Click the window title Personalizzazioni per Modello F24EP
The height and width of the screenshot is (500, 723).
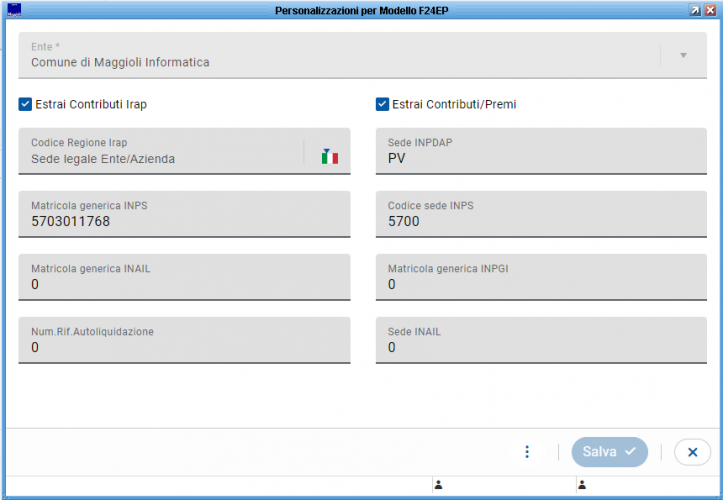[x=362, y=10]
